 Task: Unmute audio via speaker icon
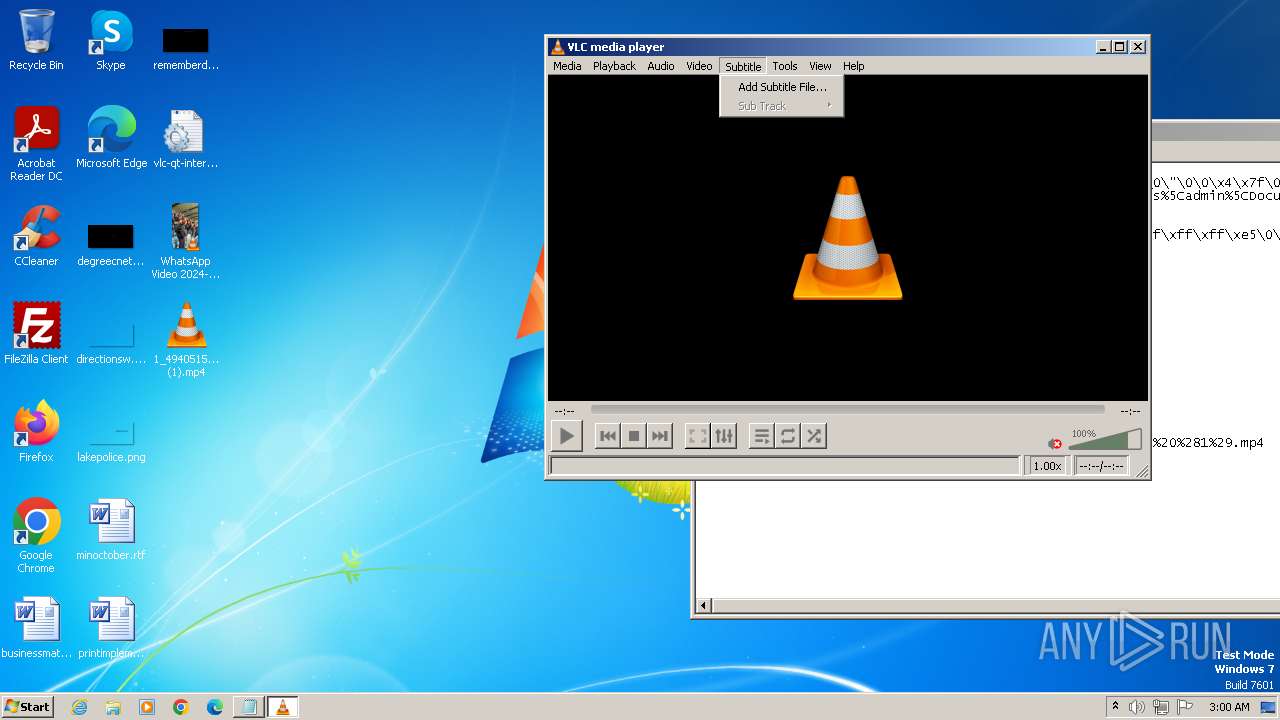coord(1055,443)
